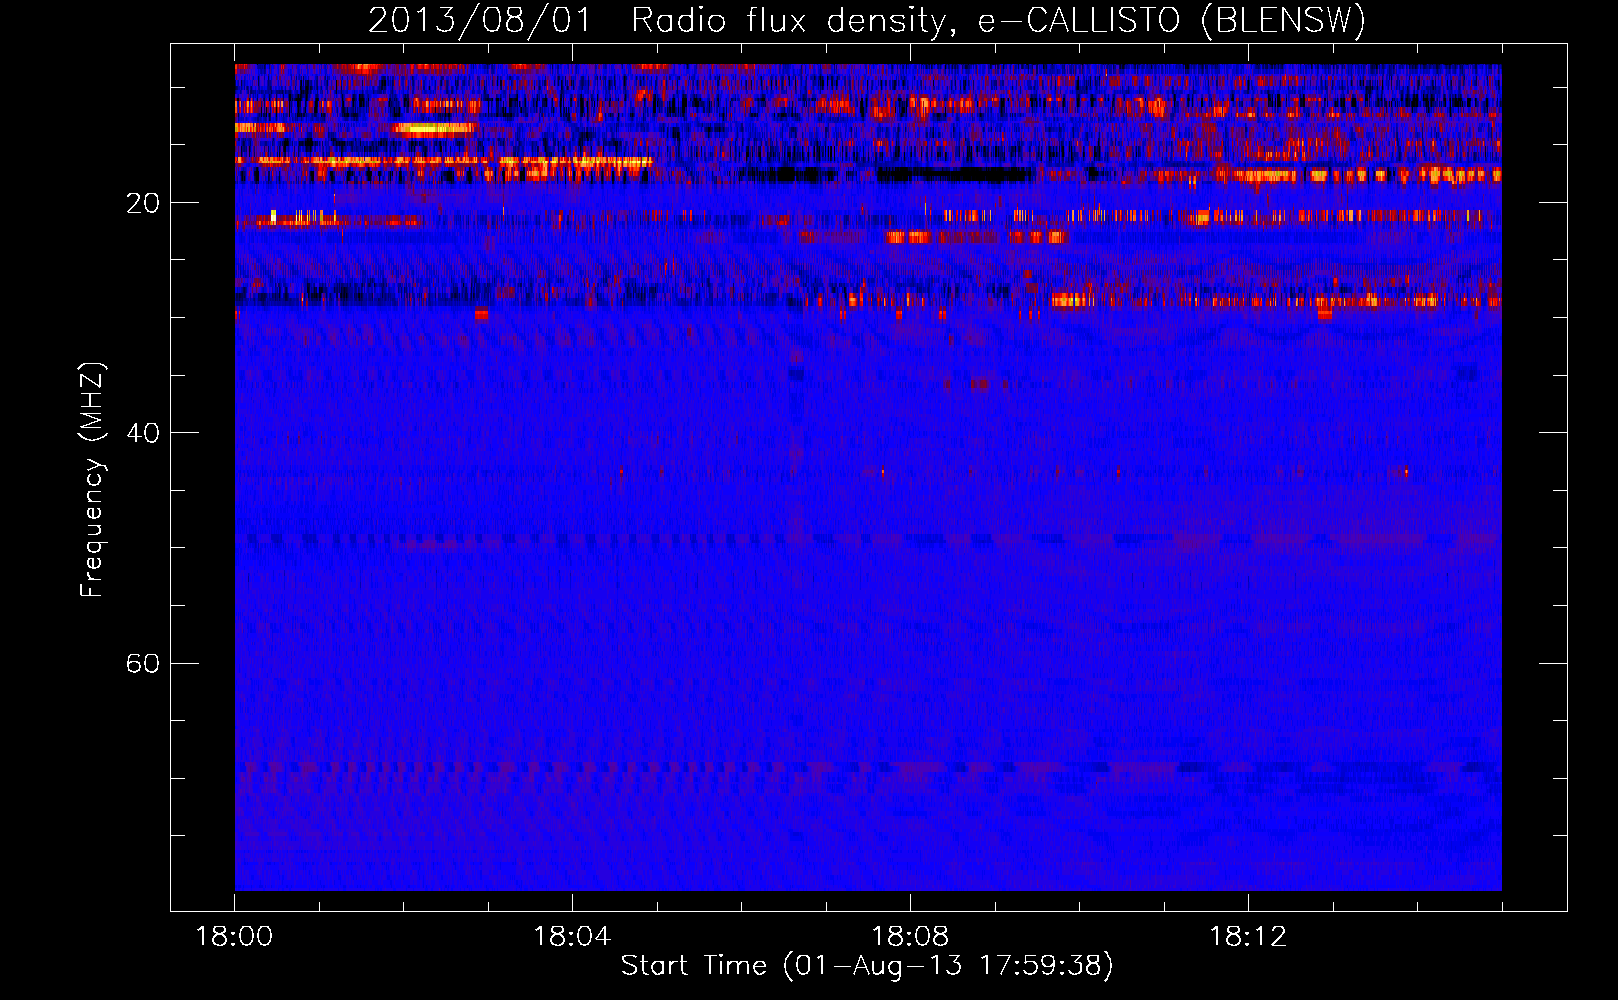Click the '18:08' time tick label
1618x1000 pixels.
tap(910, 937)
